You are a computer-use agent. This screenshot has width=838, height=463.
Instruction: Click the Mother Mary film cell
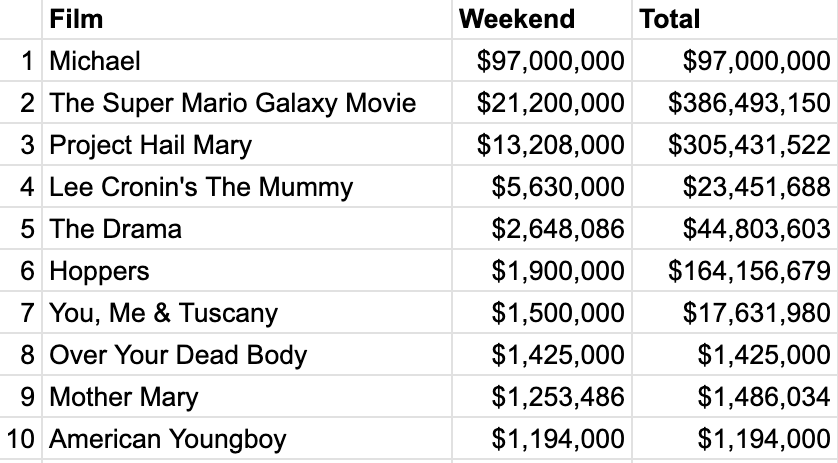[x=247, y=397]
